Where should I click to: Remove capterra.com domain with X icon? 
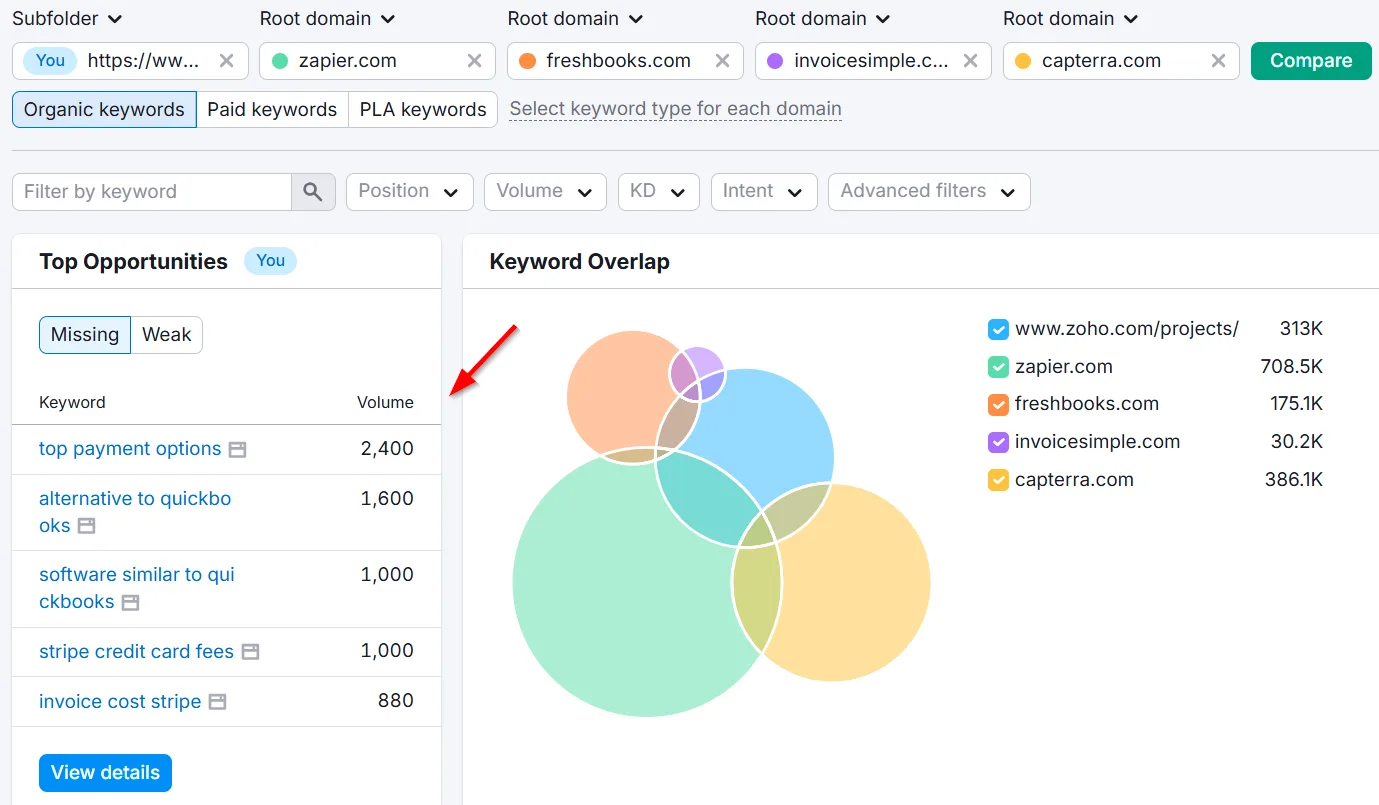(1218, 61)
